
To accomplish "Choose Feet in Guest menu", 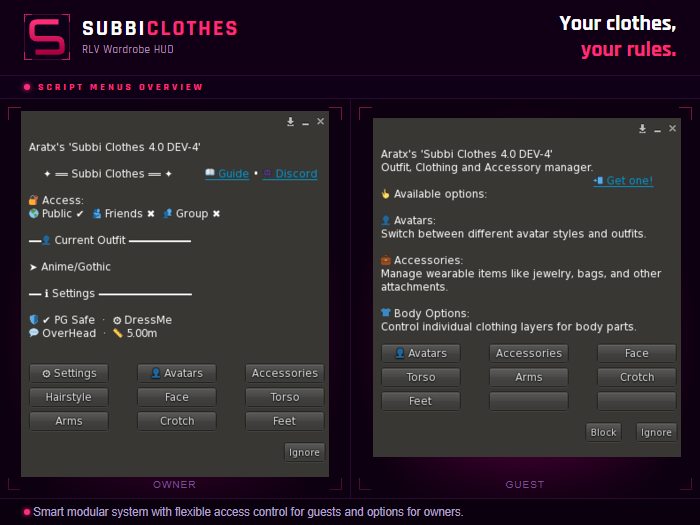I will pyautogui.click(x=421, y=401).
